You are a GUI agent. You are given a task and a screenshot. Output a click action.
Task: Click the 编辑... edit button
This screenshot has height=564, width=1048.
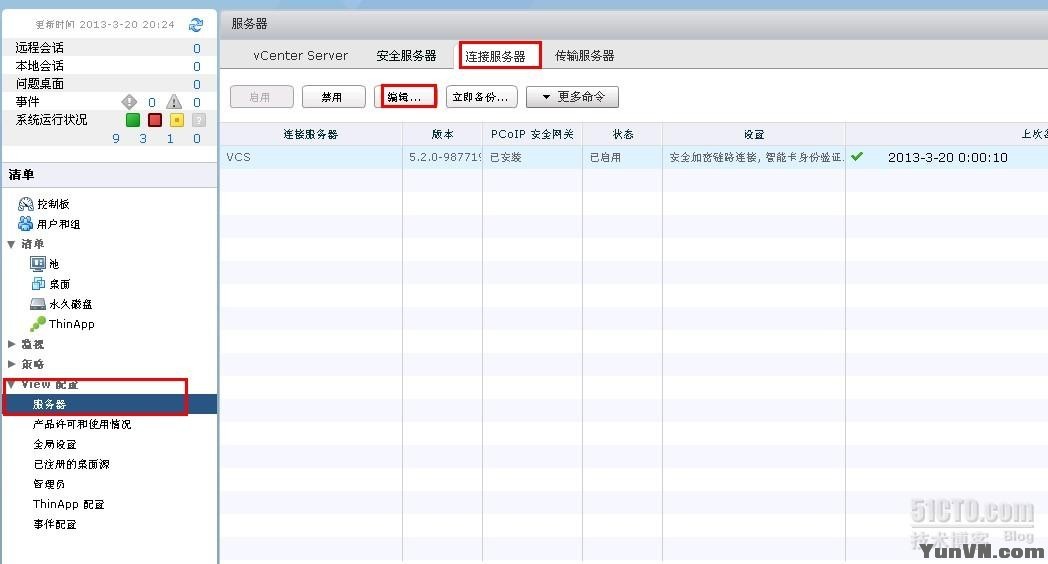point(406,97)
